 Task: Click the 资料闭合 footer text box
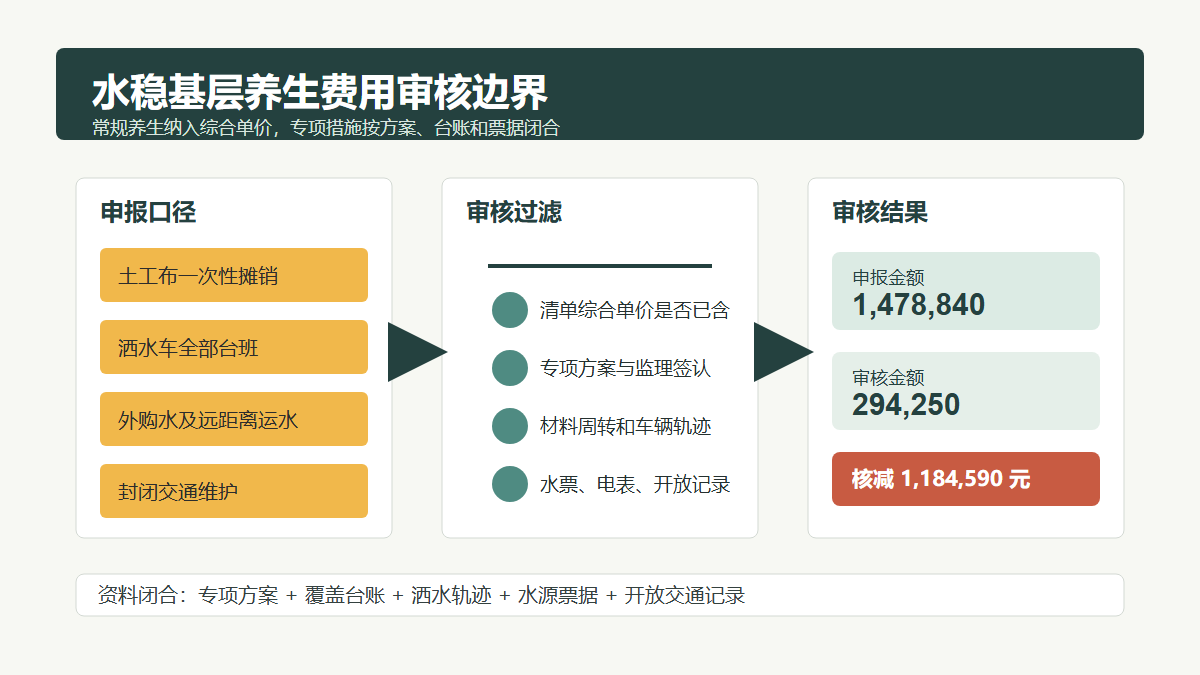tap(600, 595)
